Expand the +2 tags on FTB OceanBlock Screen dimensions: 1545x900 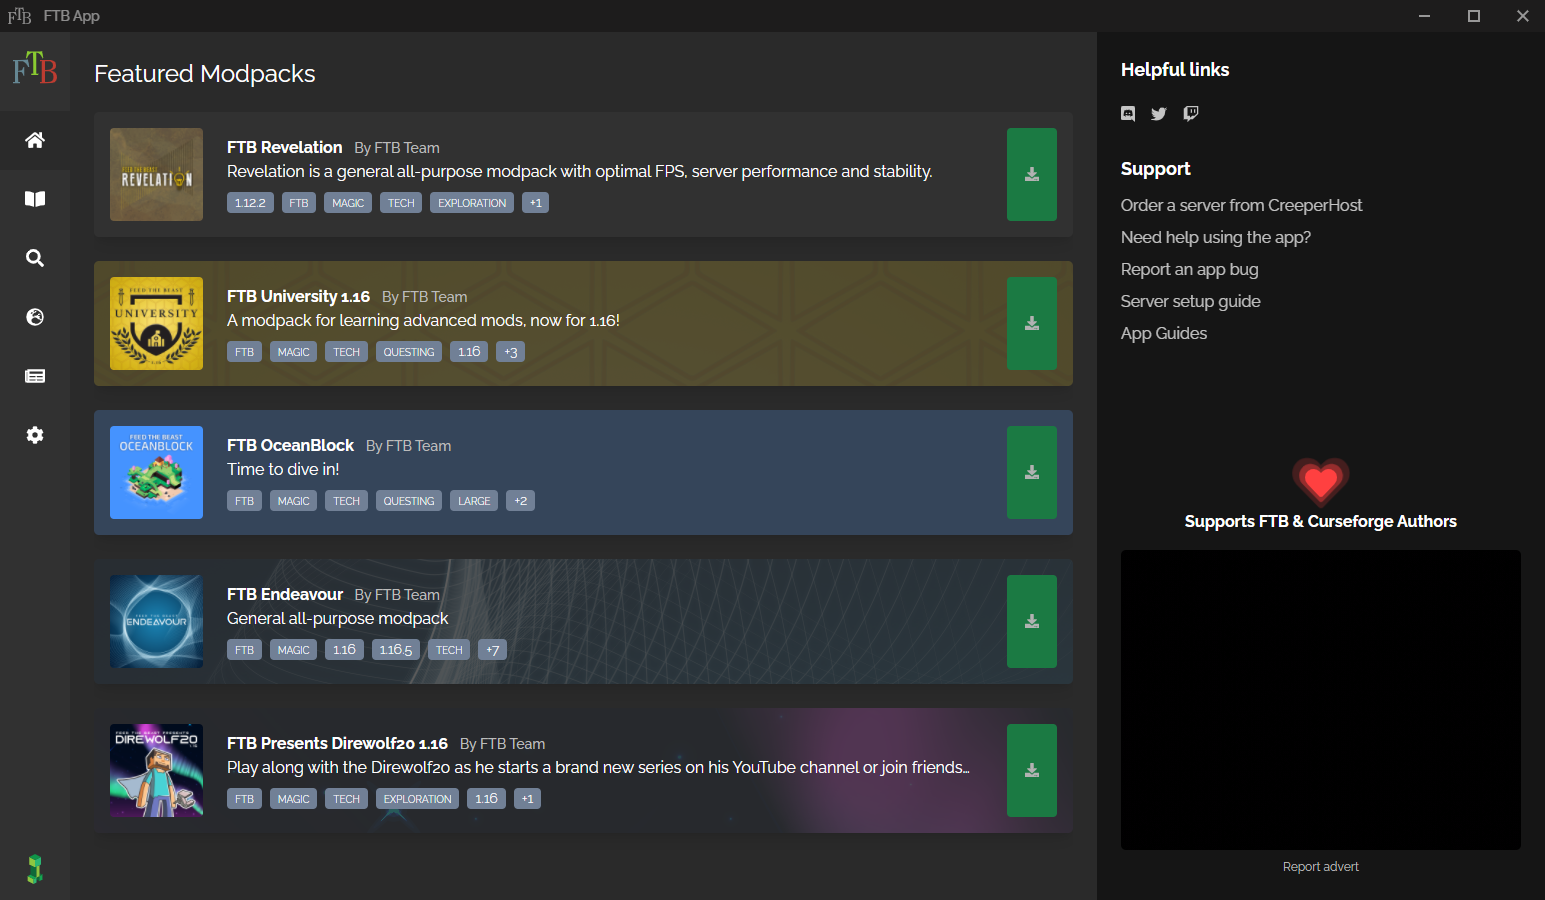tap(520, 501)
